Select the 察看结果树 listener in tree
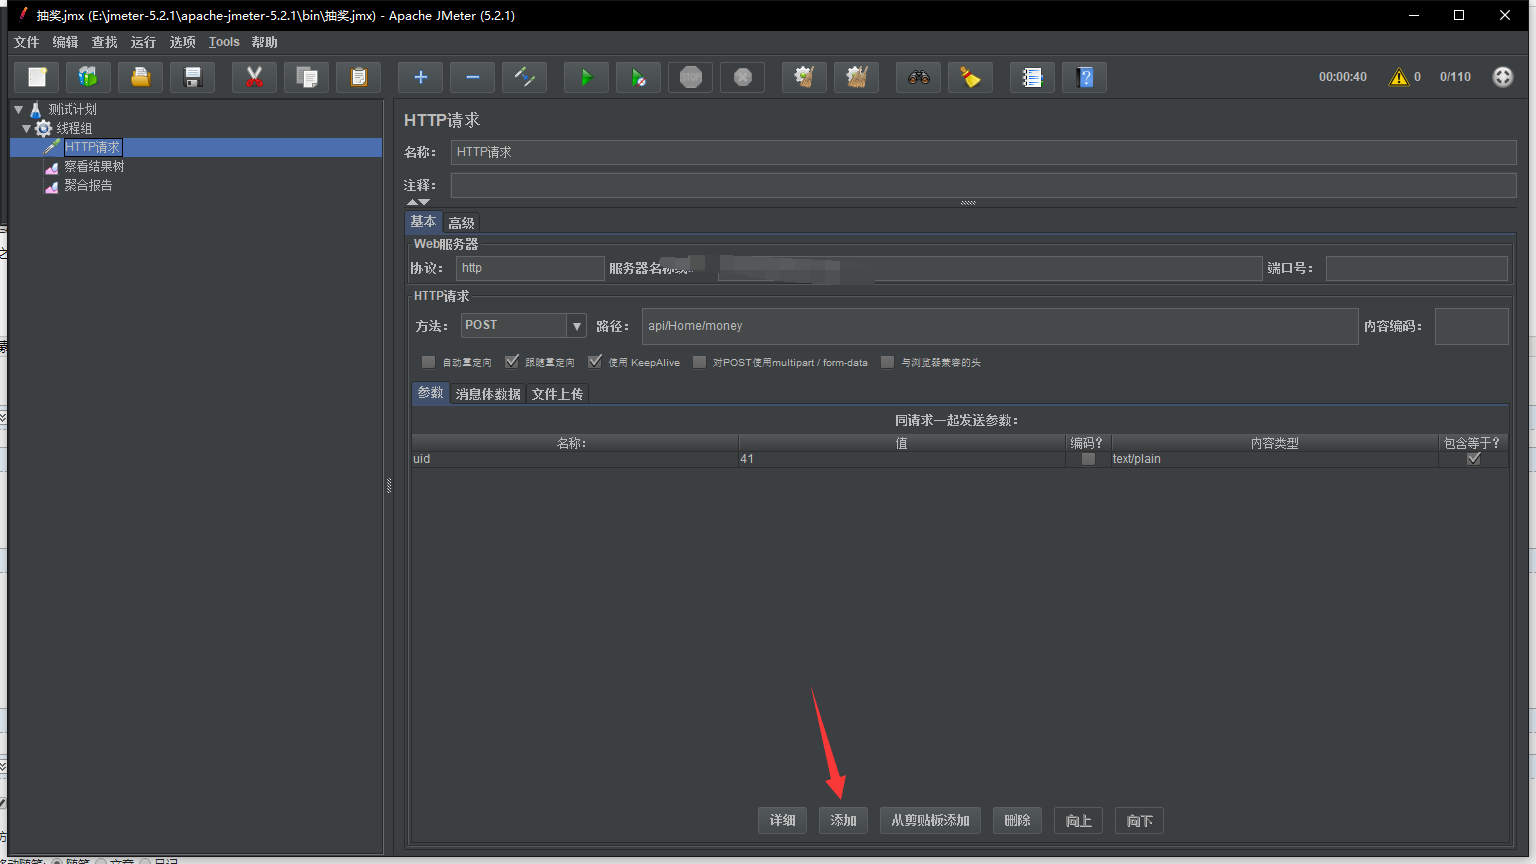This screenshot has height=864, width=1536. pos(94,166)
